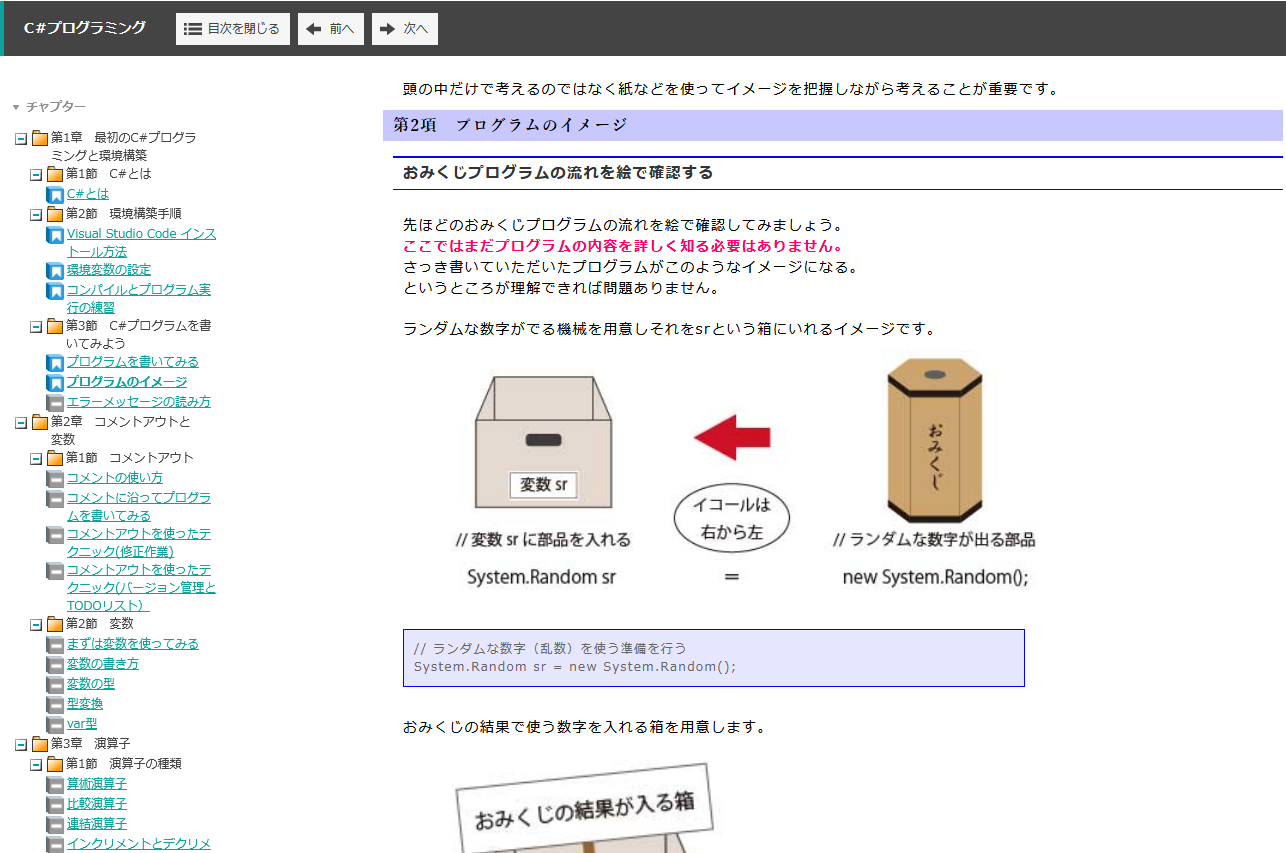Click the folder icon for 第2章 コメントアウトと変数
Screen dimensions: 1286x853
(x=40, y=422)
